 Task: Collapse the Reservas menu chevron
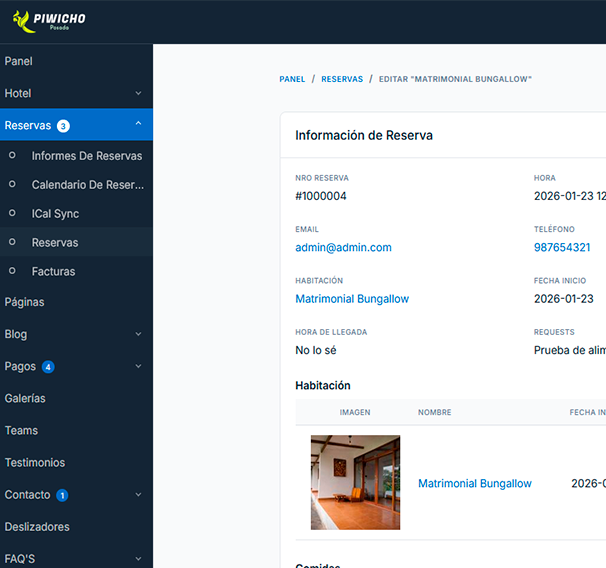click(138, 123)
